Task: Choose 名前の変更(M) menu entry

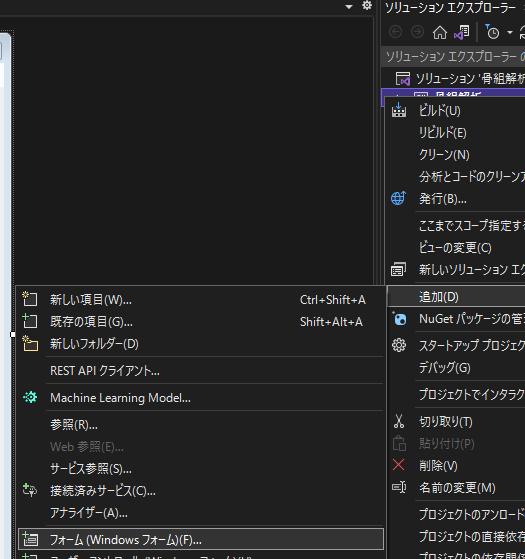Action: point(457,487)
